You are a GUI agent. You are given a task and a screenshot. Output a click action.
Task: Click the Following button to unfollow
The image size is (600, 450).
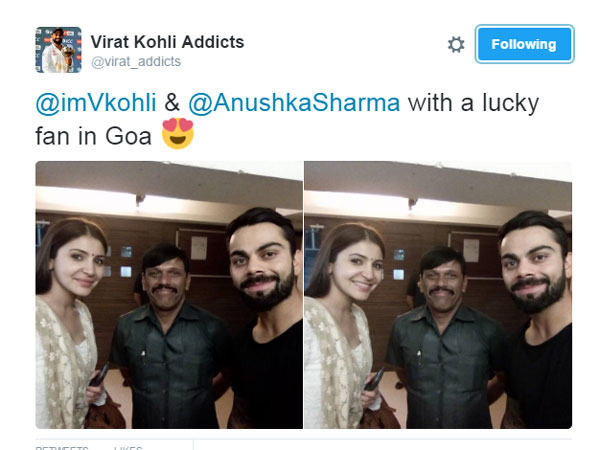tap(524, 44)
